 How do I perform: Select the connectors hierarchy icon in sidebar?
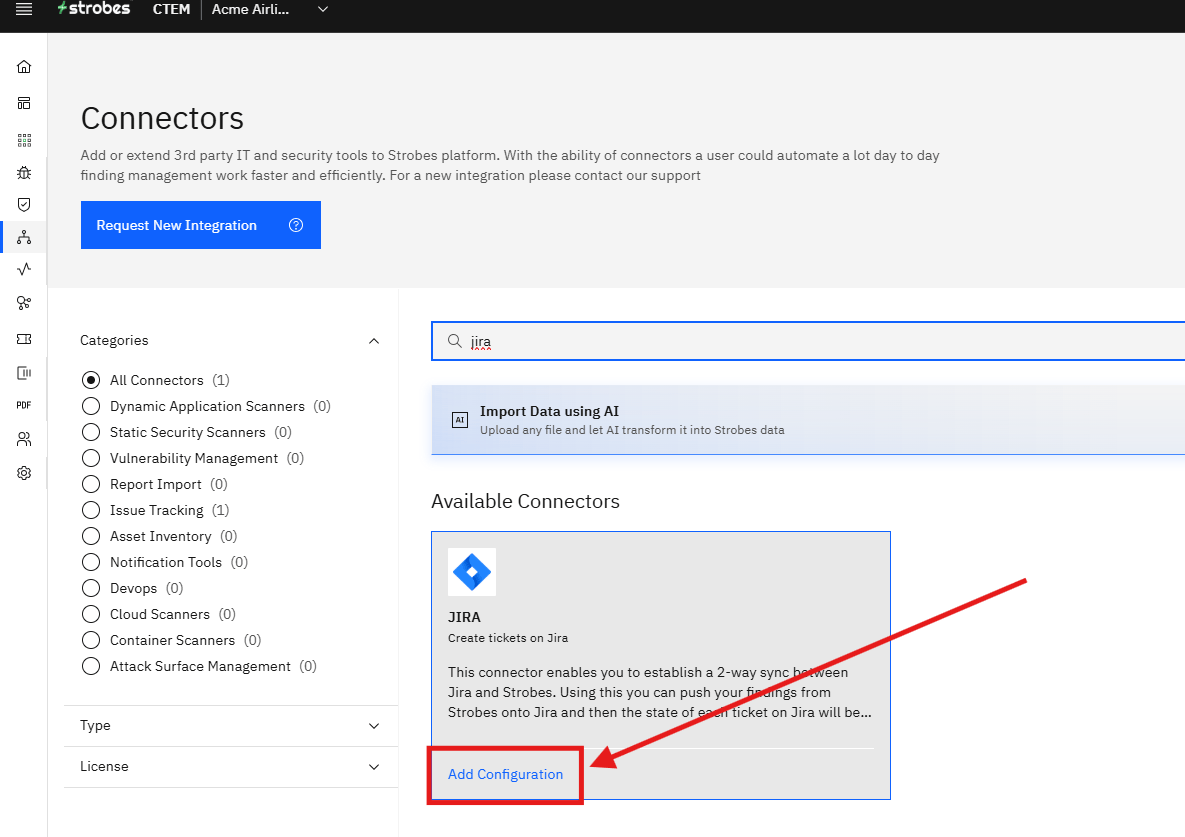click(x=24, y=237)
